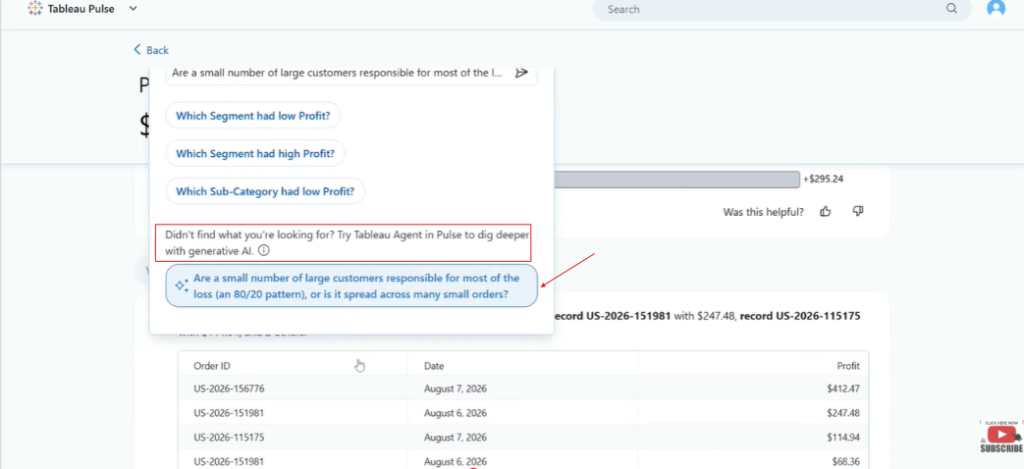Send the question with the arrow icon
Viewport: 1024px width, 469px height.
click(x=521, y=73)
